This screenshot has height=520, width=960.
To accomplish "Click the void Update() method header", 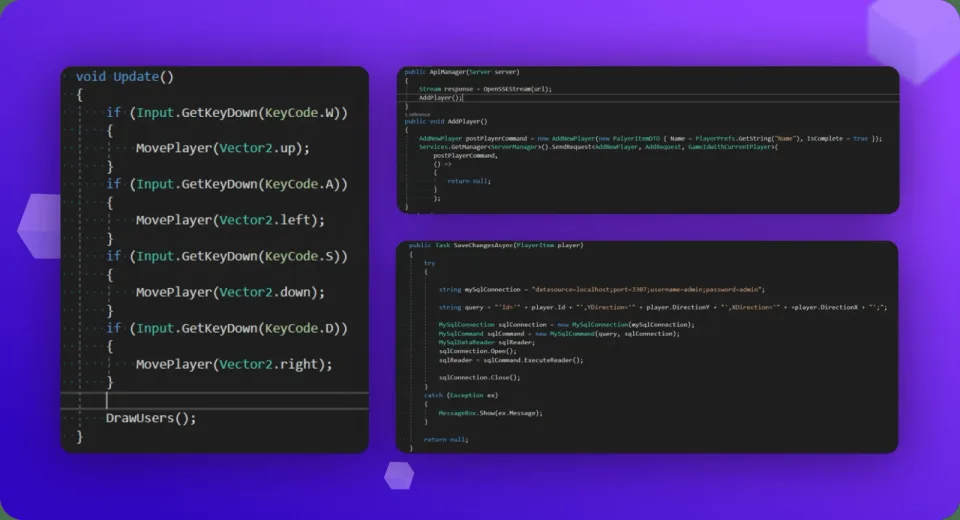I will pos(125,77).
